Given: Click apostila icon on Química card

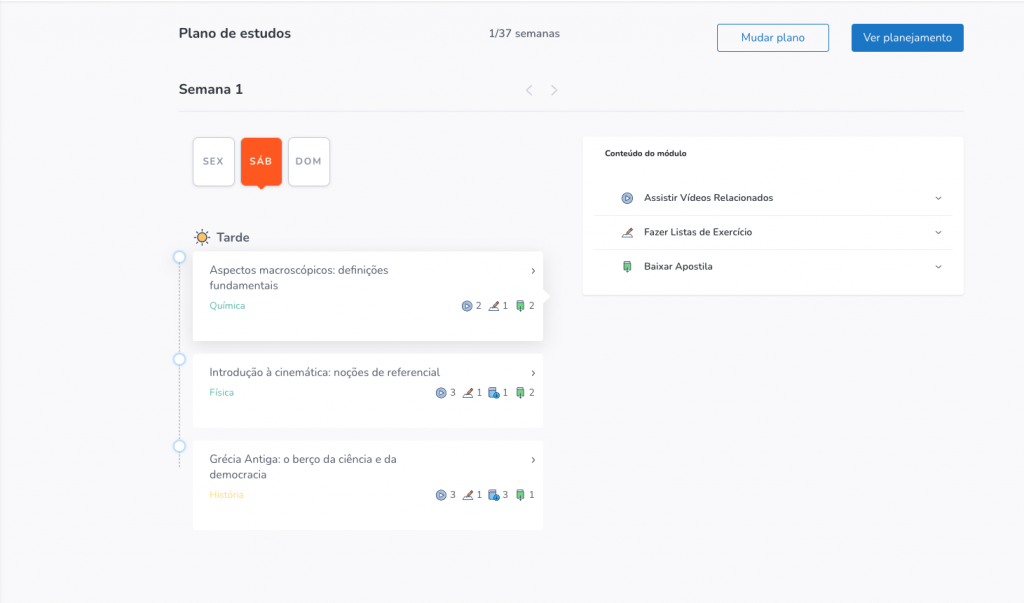Looking at the screenshot, I should [x=520, y=306].
